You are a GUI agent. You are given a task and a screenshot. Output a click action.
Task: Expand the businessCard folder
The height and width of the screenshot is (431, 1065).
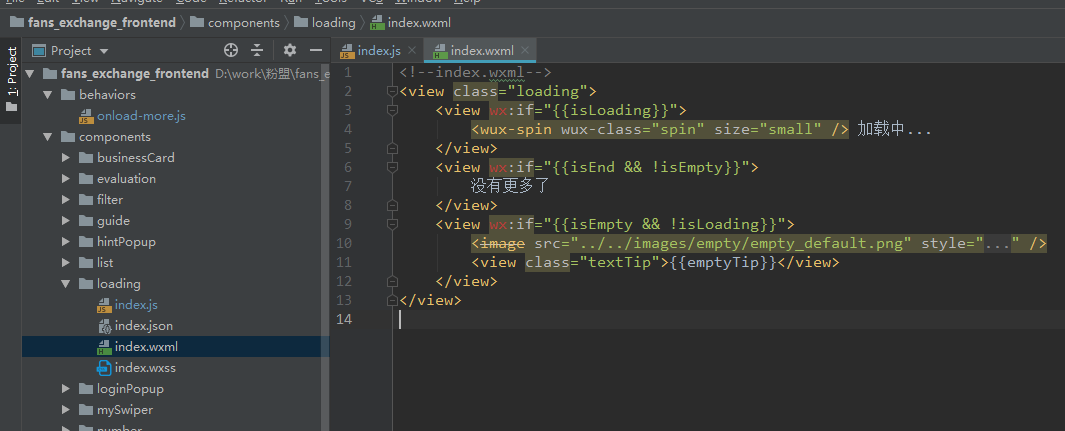pyautogui.click(x=66, y=157)
